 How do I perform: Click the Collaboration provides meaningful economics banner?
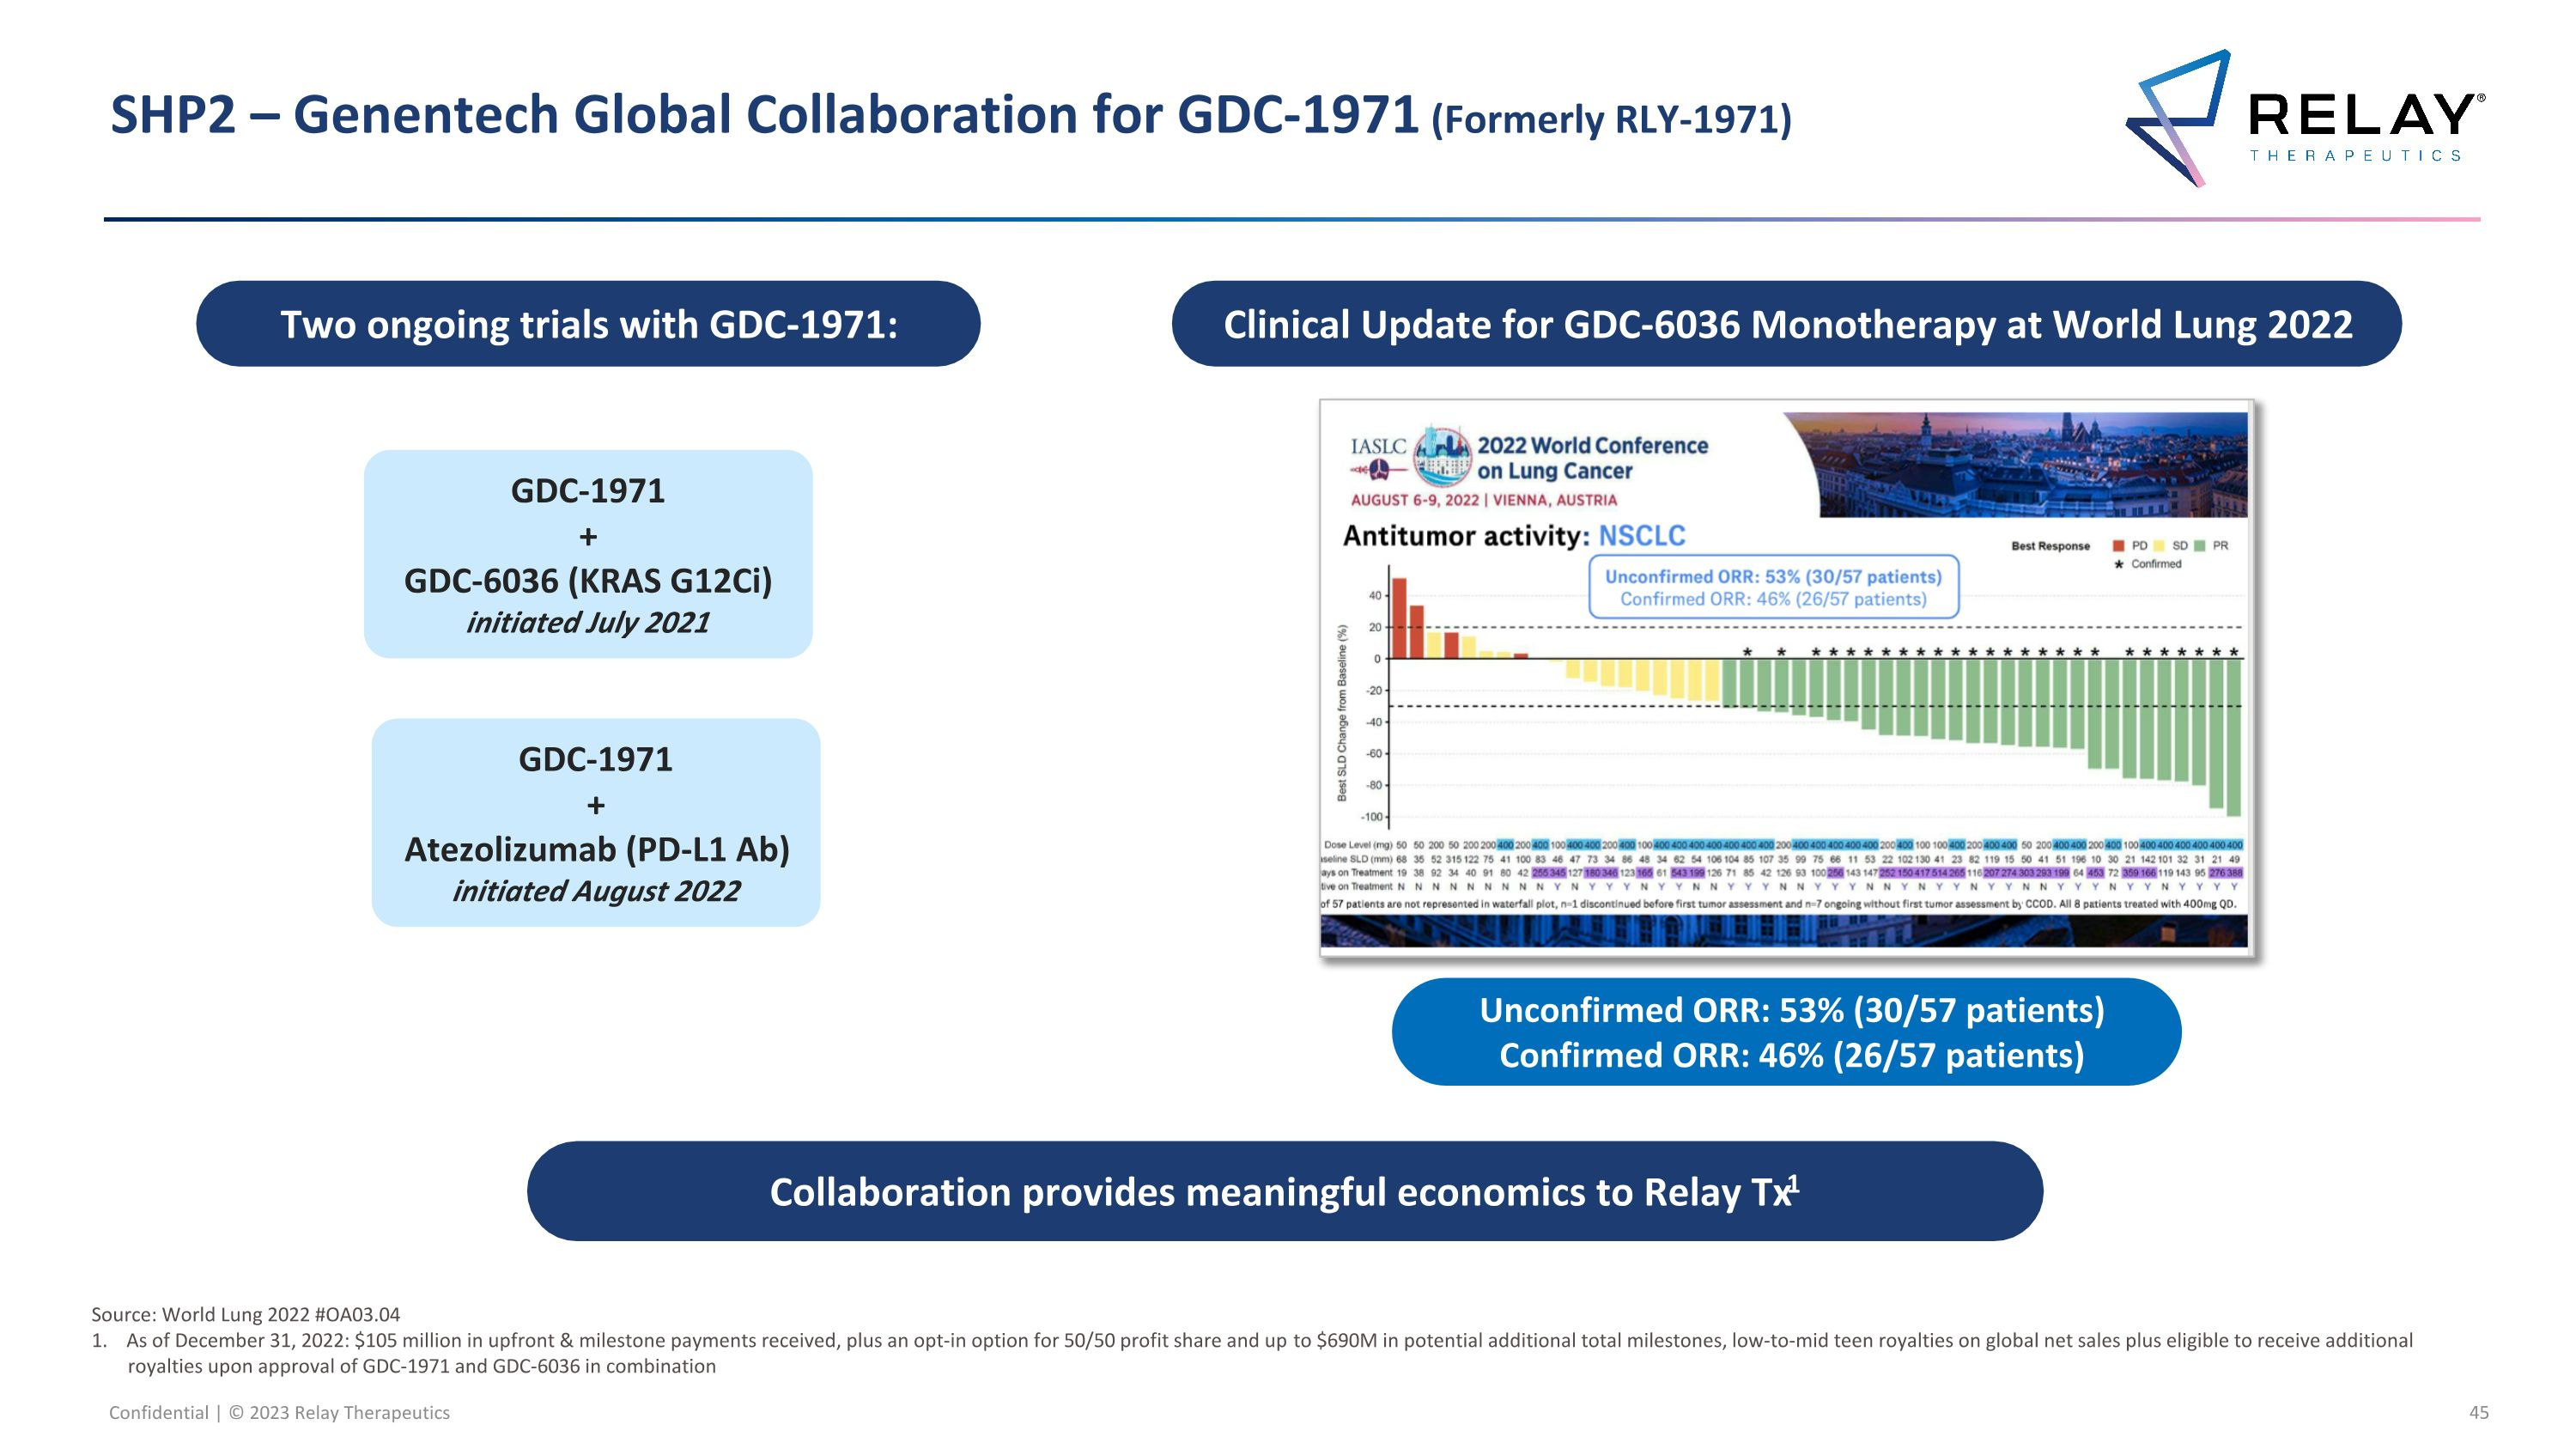tap(1284, 1191)
